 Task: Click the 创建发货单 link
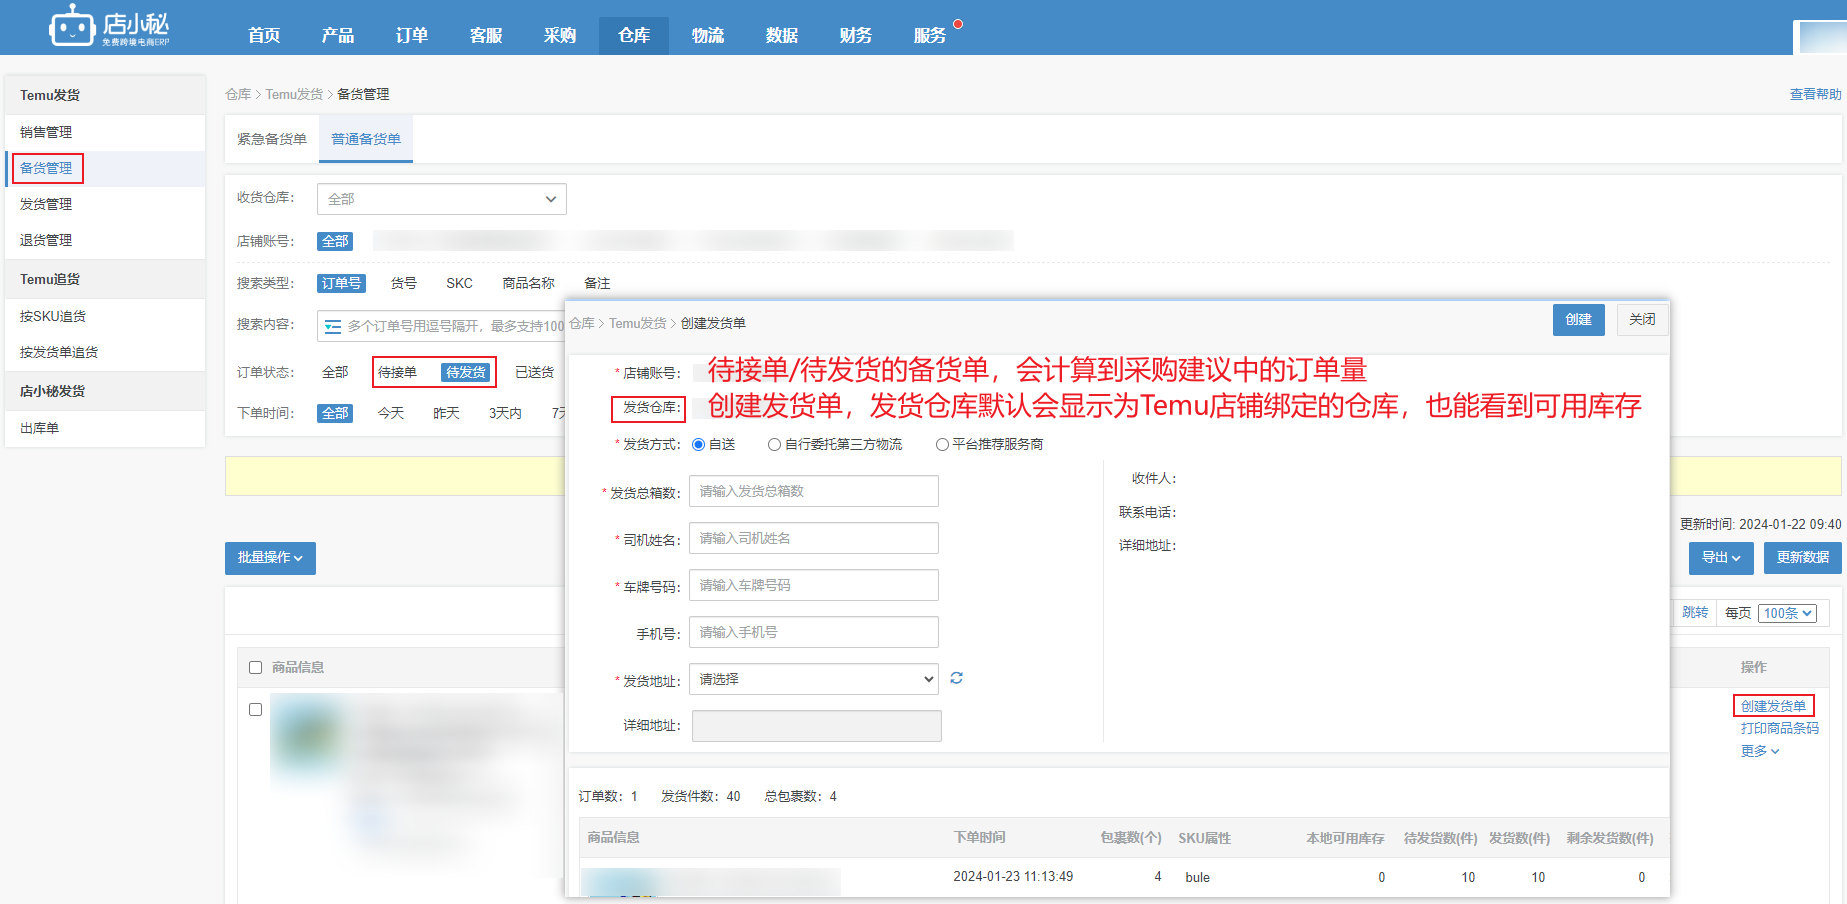(1773, 706)
